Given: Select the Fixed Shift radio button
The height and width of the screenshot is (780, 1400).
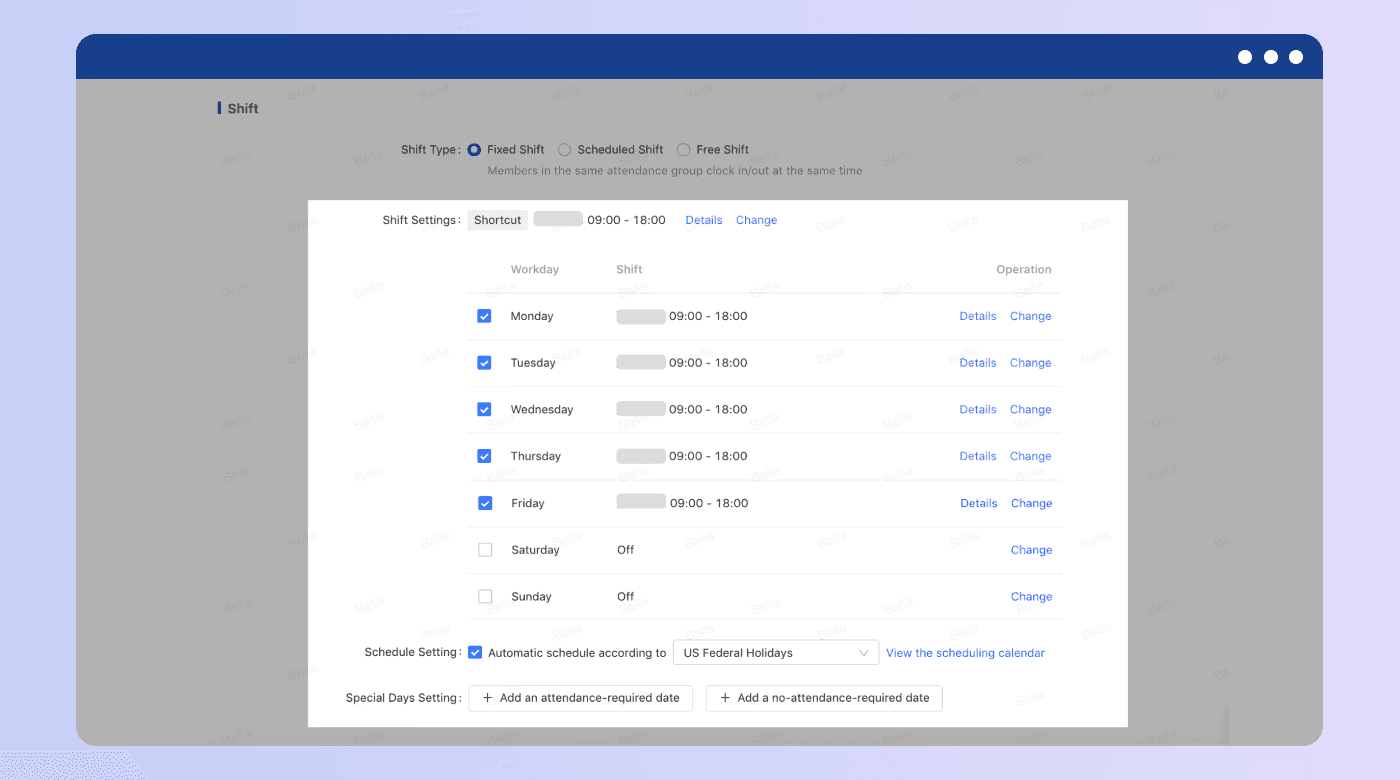Looking at the screenshot, I should click(474, 150).
